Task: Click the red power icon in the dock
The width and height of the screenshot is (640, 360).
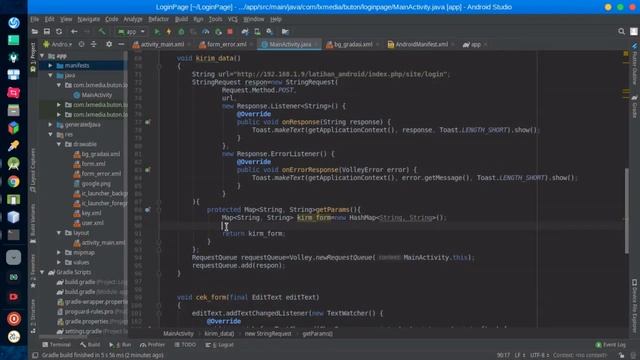Action: pyautogui.click(x=13, y=318)
